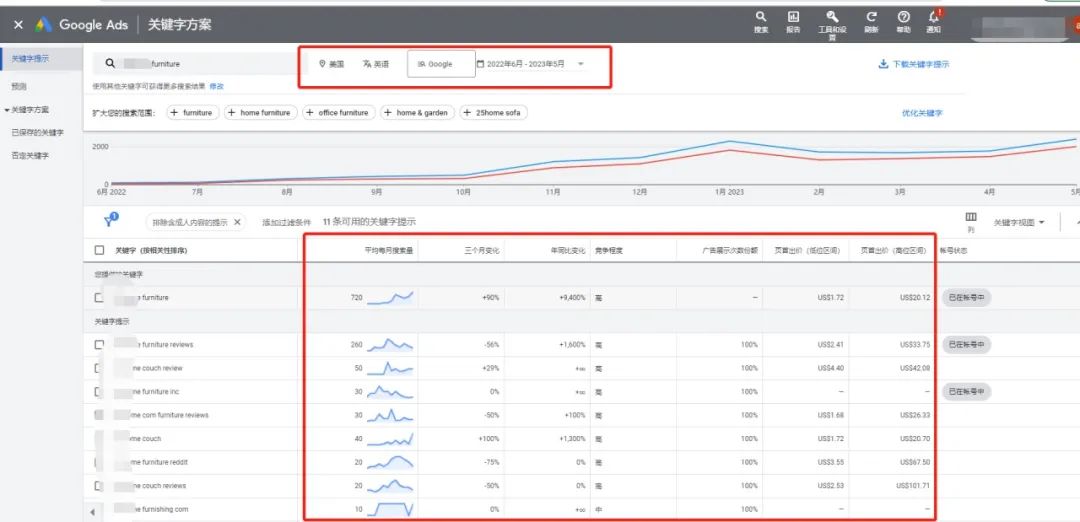Image resolution: width=1080 pixels, height=522 pixels.
Task: Expand the 关键字视图 dropdown
Action: 1018,222
